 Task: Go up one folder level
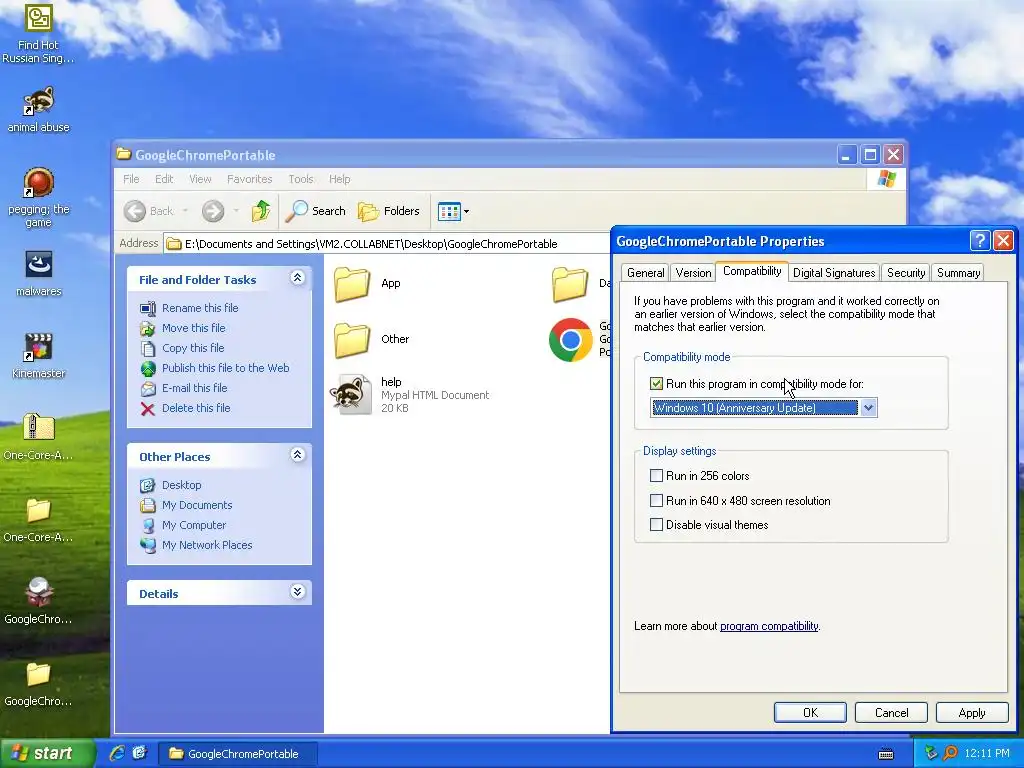[x=261, y=211]
